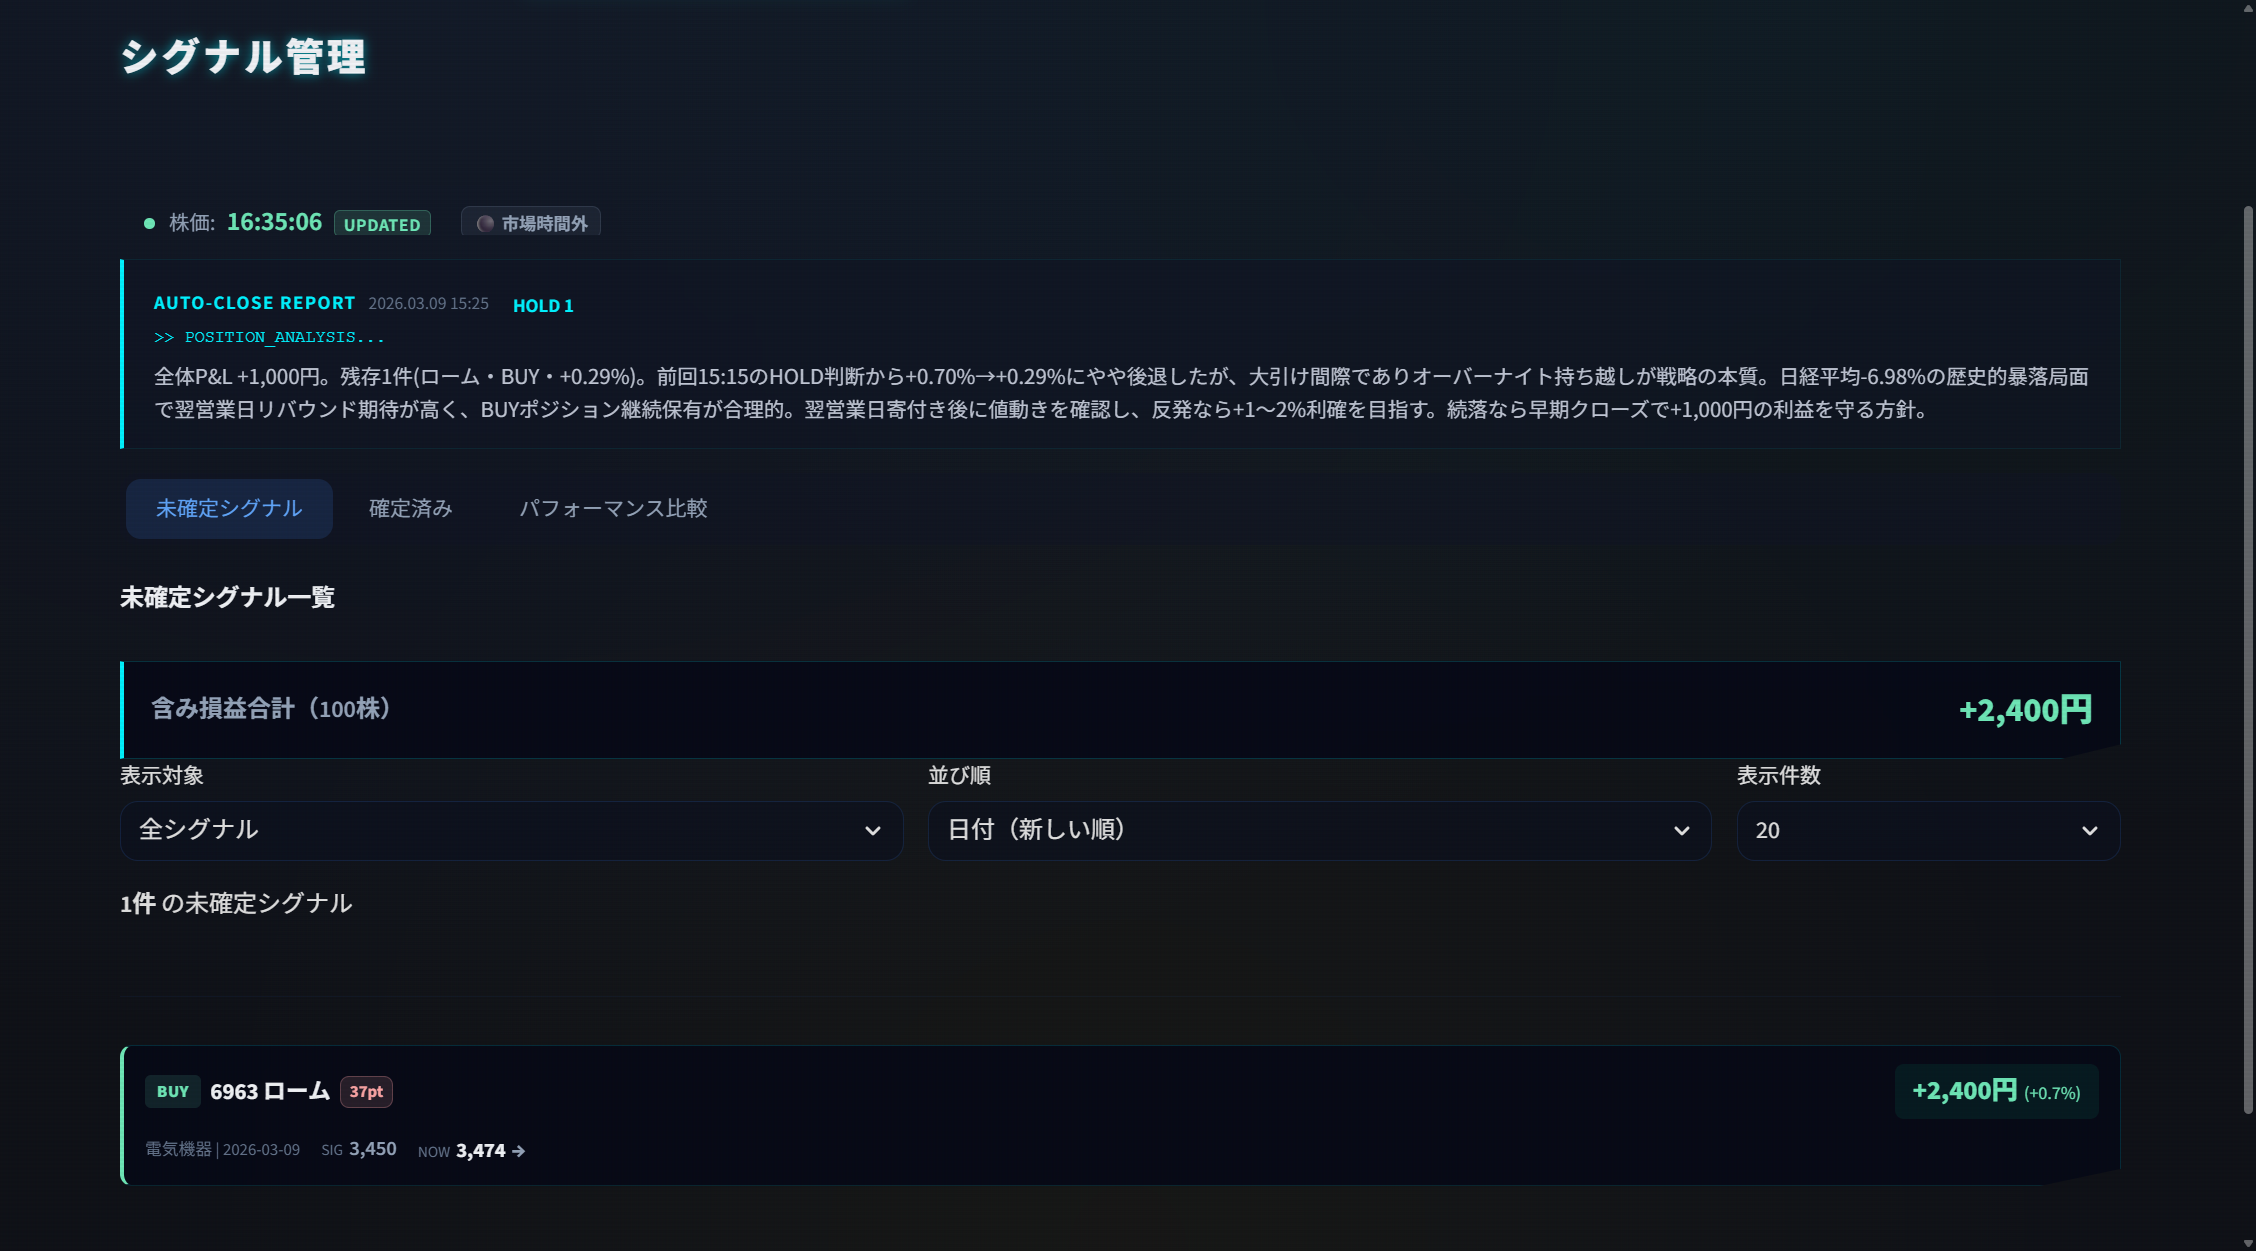Click the +2,400円 total unrealized profit value

click(2024, 710)
